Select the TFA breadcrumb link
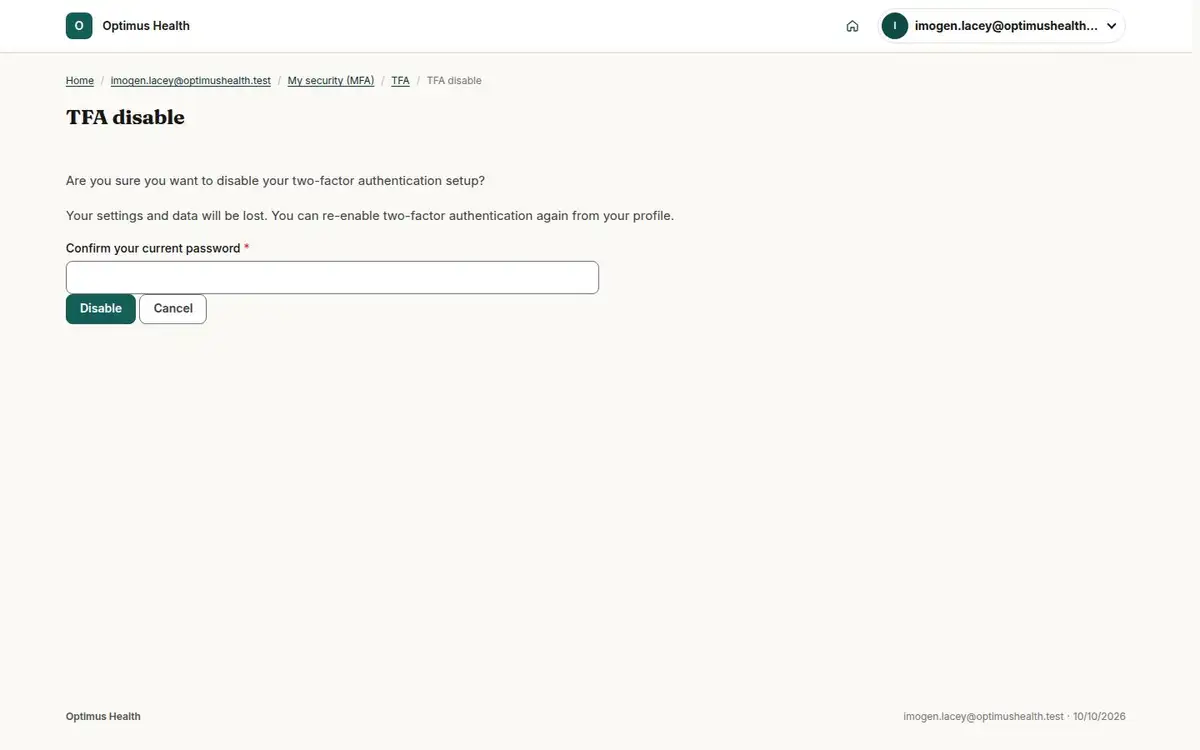The height and width of the screenshot is (750, 1200). [400, 80]
